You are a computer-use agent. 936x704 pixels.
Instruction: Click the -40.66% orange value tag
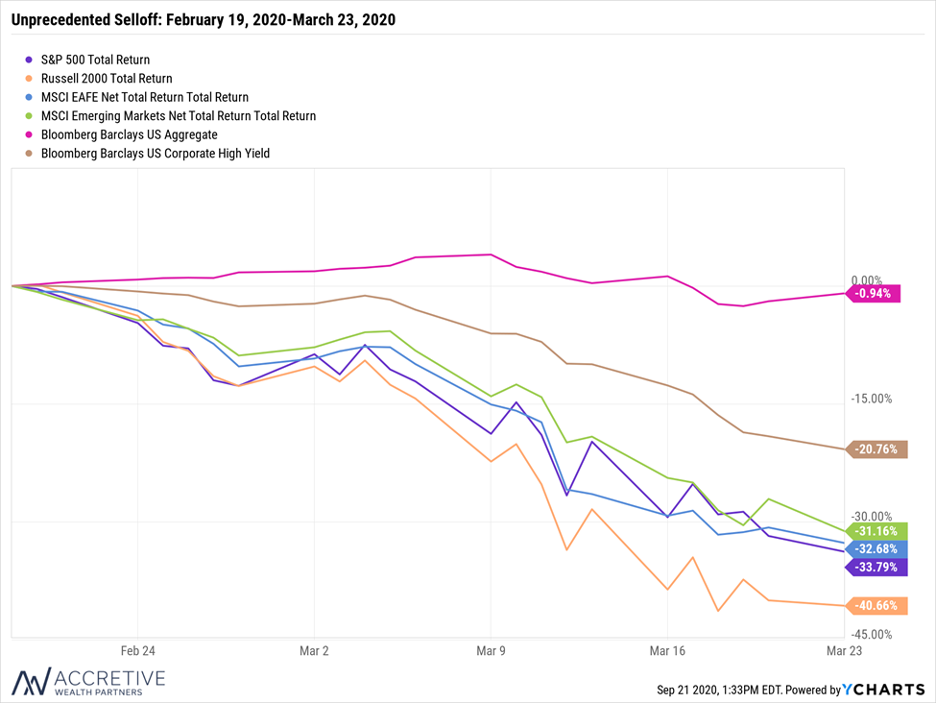pos(877,605)
